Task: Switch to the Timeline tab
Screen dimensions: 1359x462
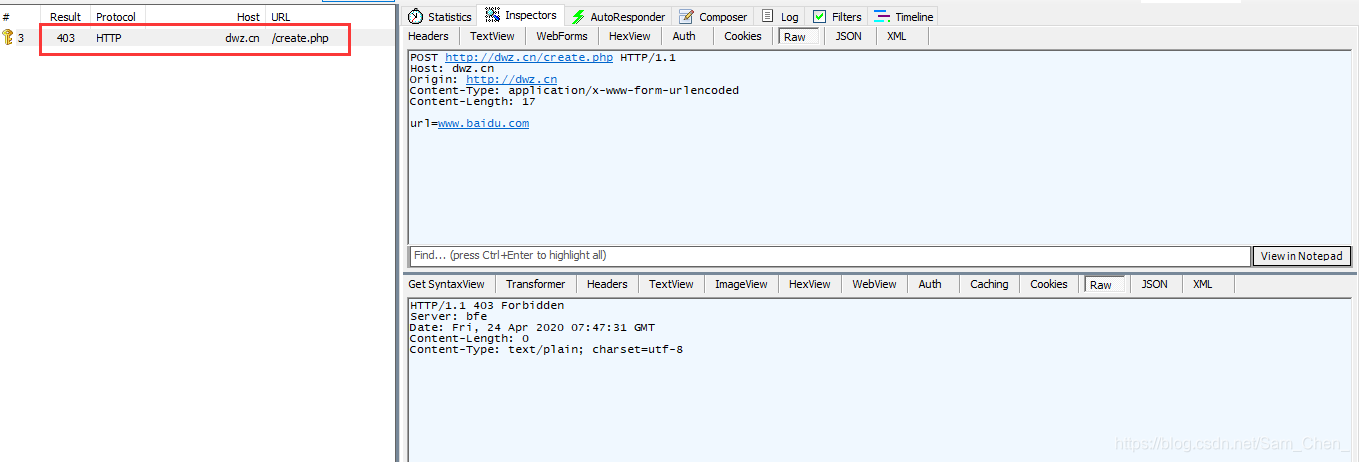Action: [x=904, y=17]
